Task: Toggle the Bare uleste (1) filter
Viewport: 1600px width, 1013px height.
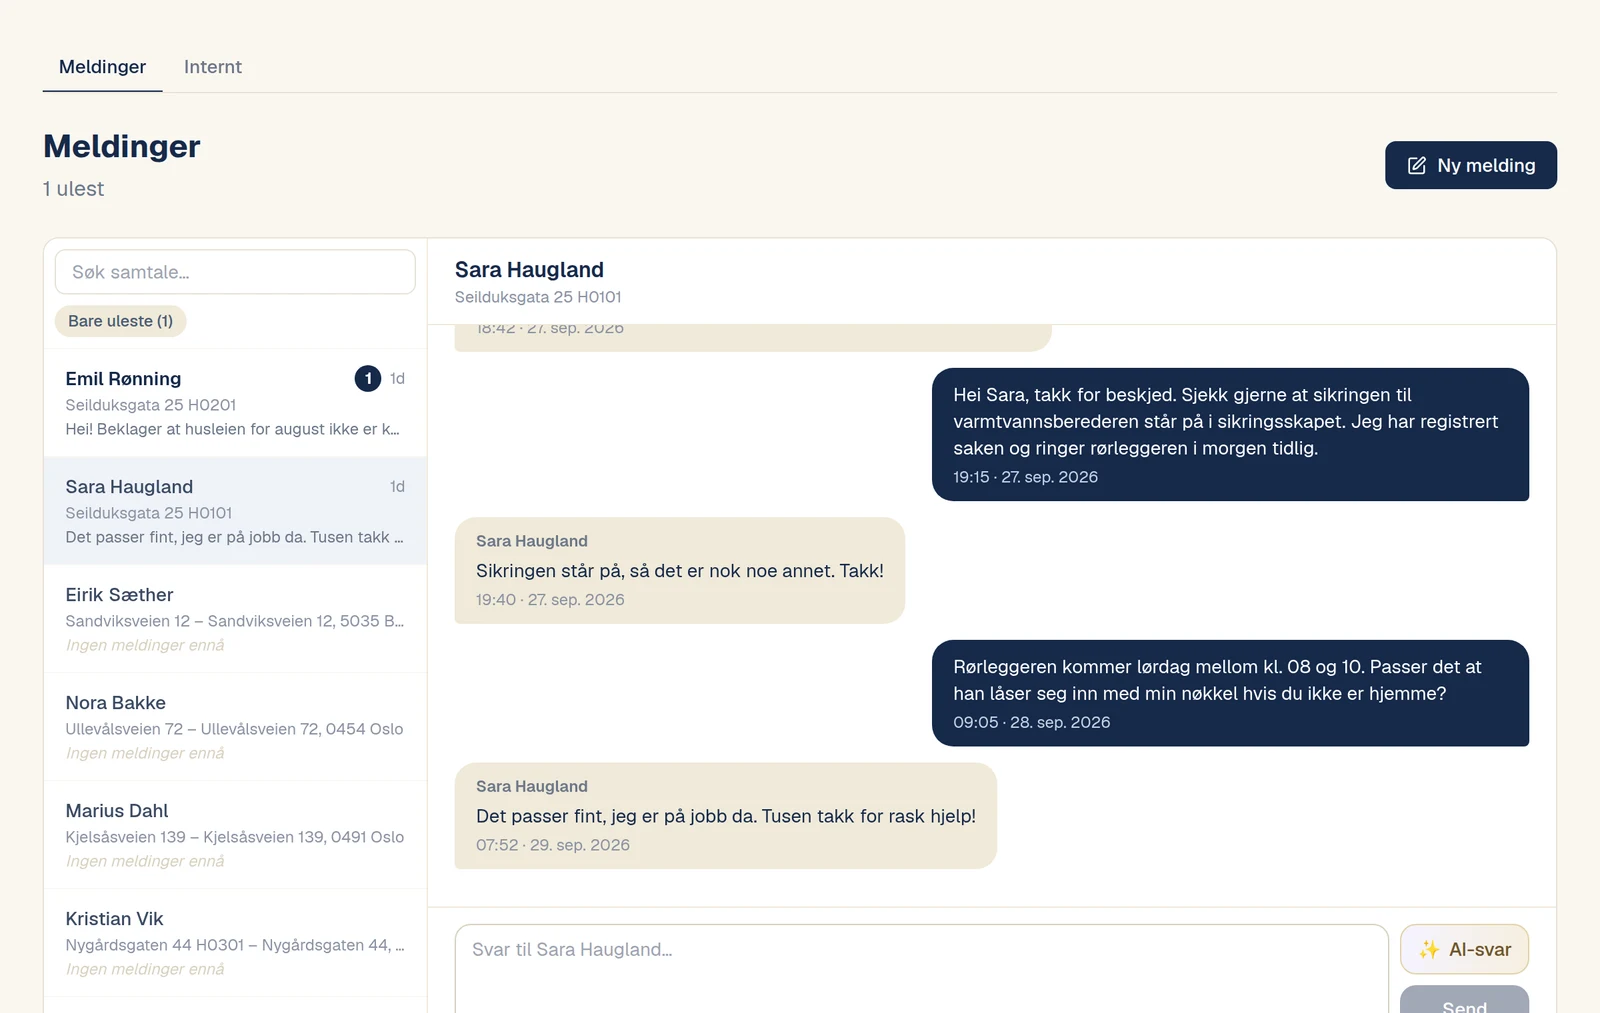Action: [121, 321]
